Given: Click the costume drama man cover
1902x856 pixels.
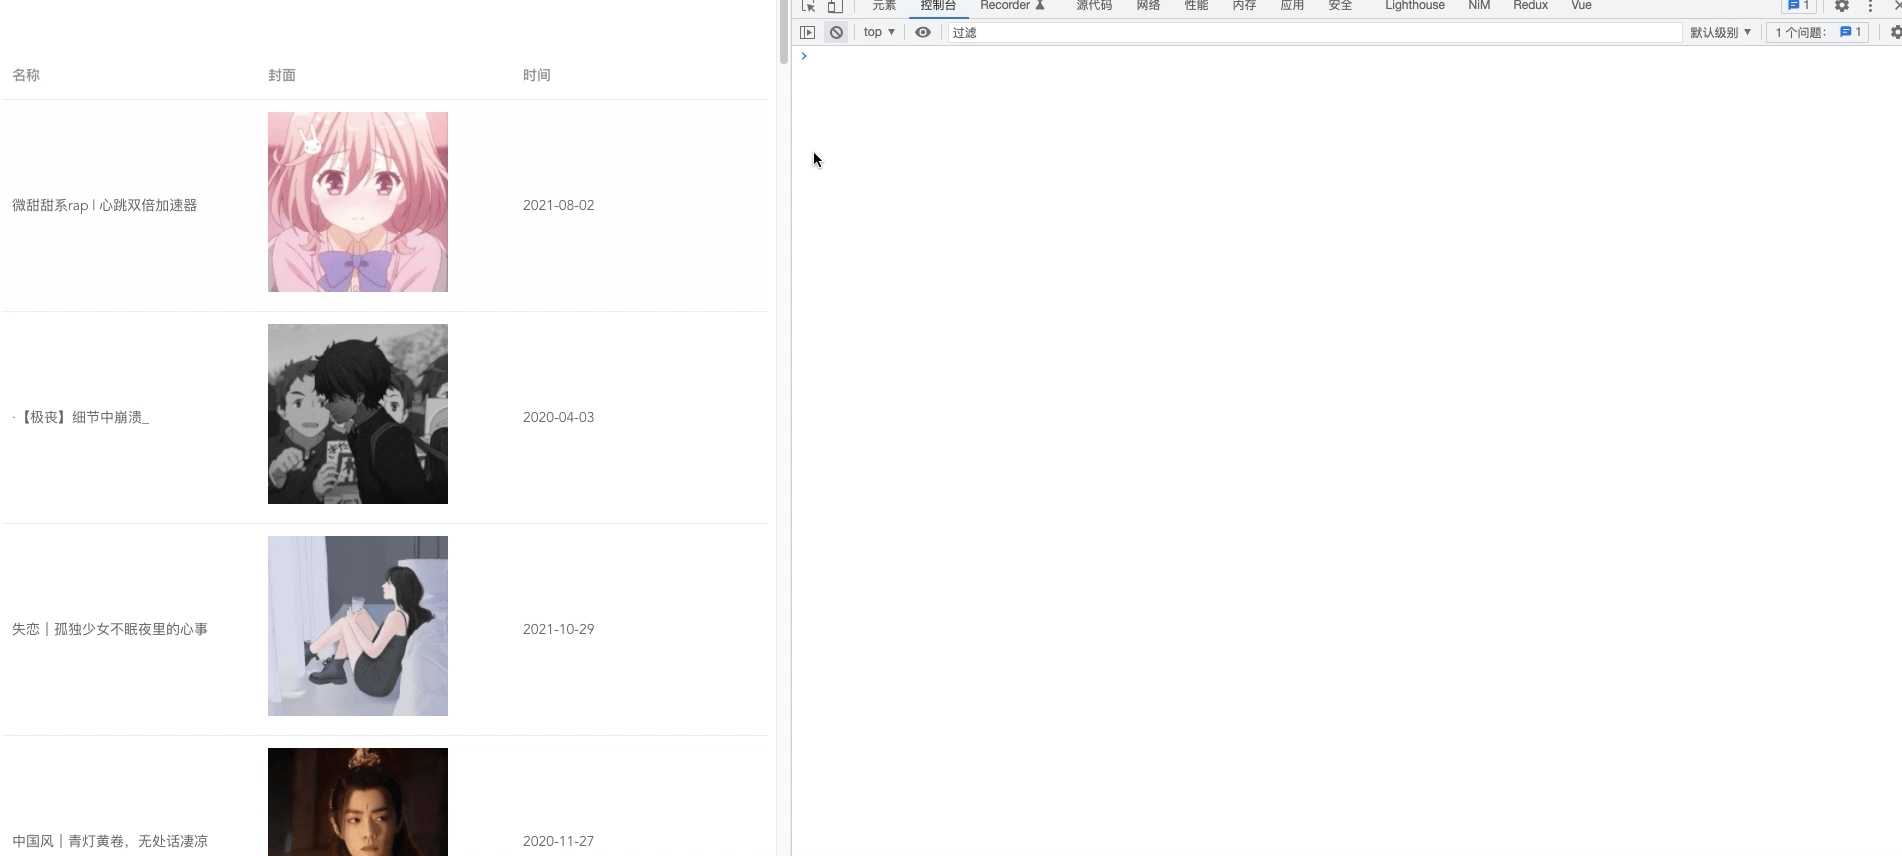Looking at the screenshot, I should 358,802.
